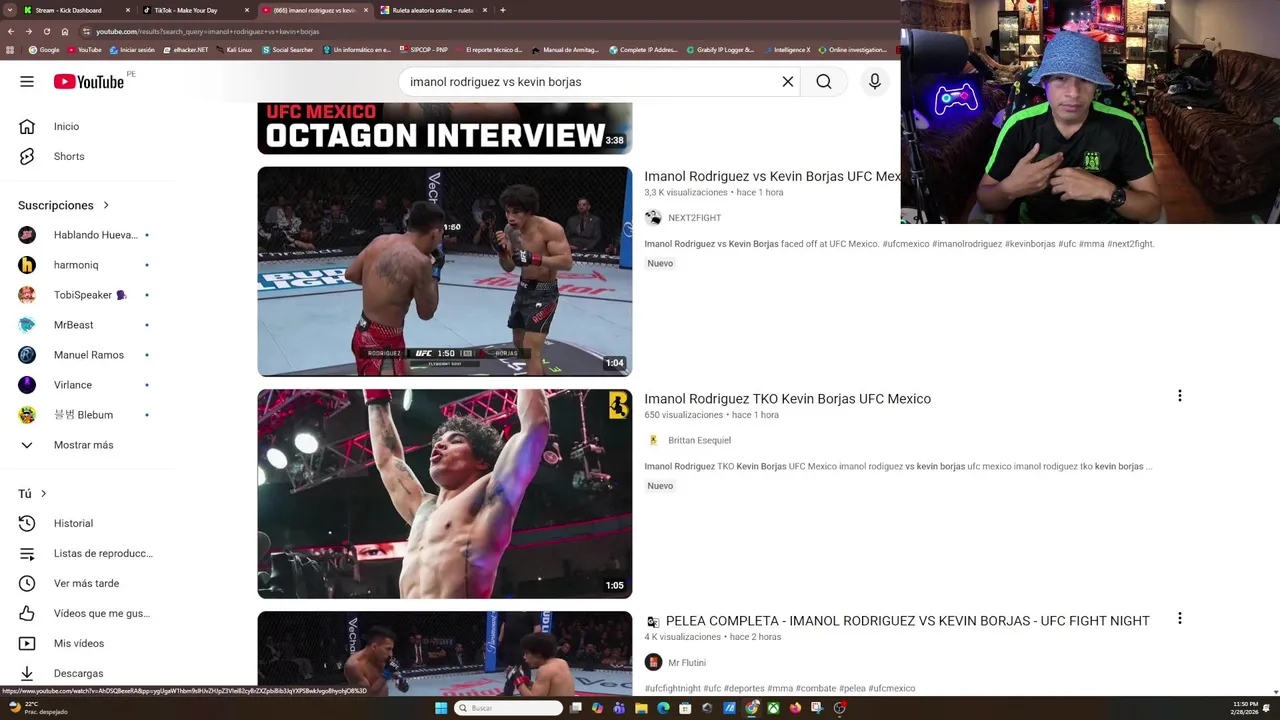Select the imanol rodriguez YouTube tab
Viewport: 1280px width, 720px height.
click(x=315, y=10)
